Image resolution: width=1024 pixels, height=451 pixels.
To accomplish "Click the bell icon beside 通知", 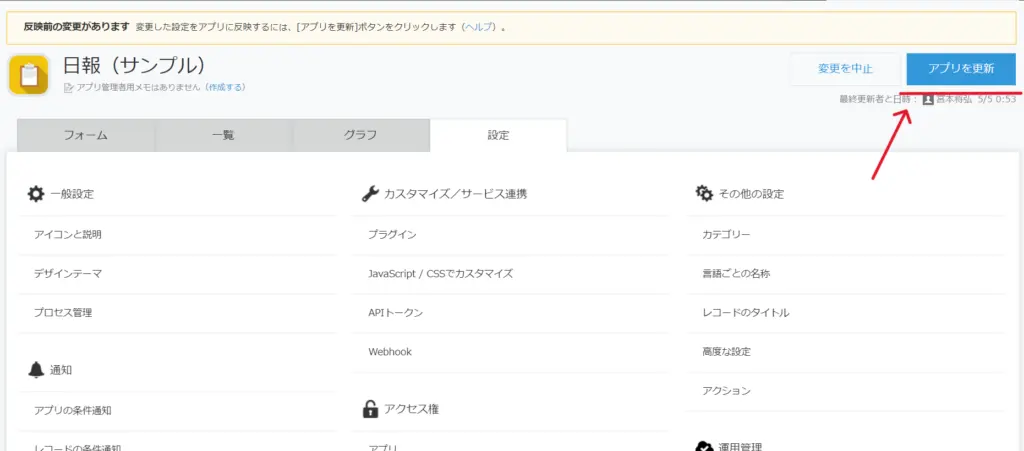I will click(x=36, y=370).
